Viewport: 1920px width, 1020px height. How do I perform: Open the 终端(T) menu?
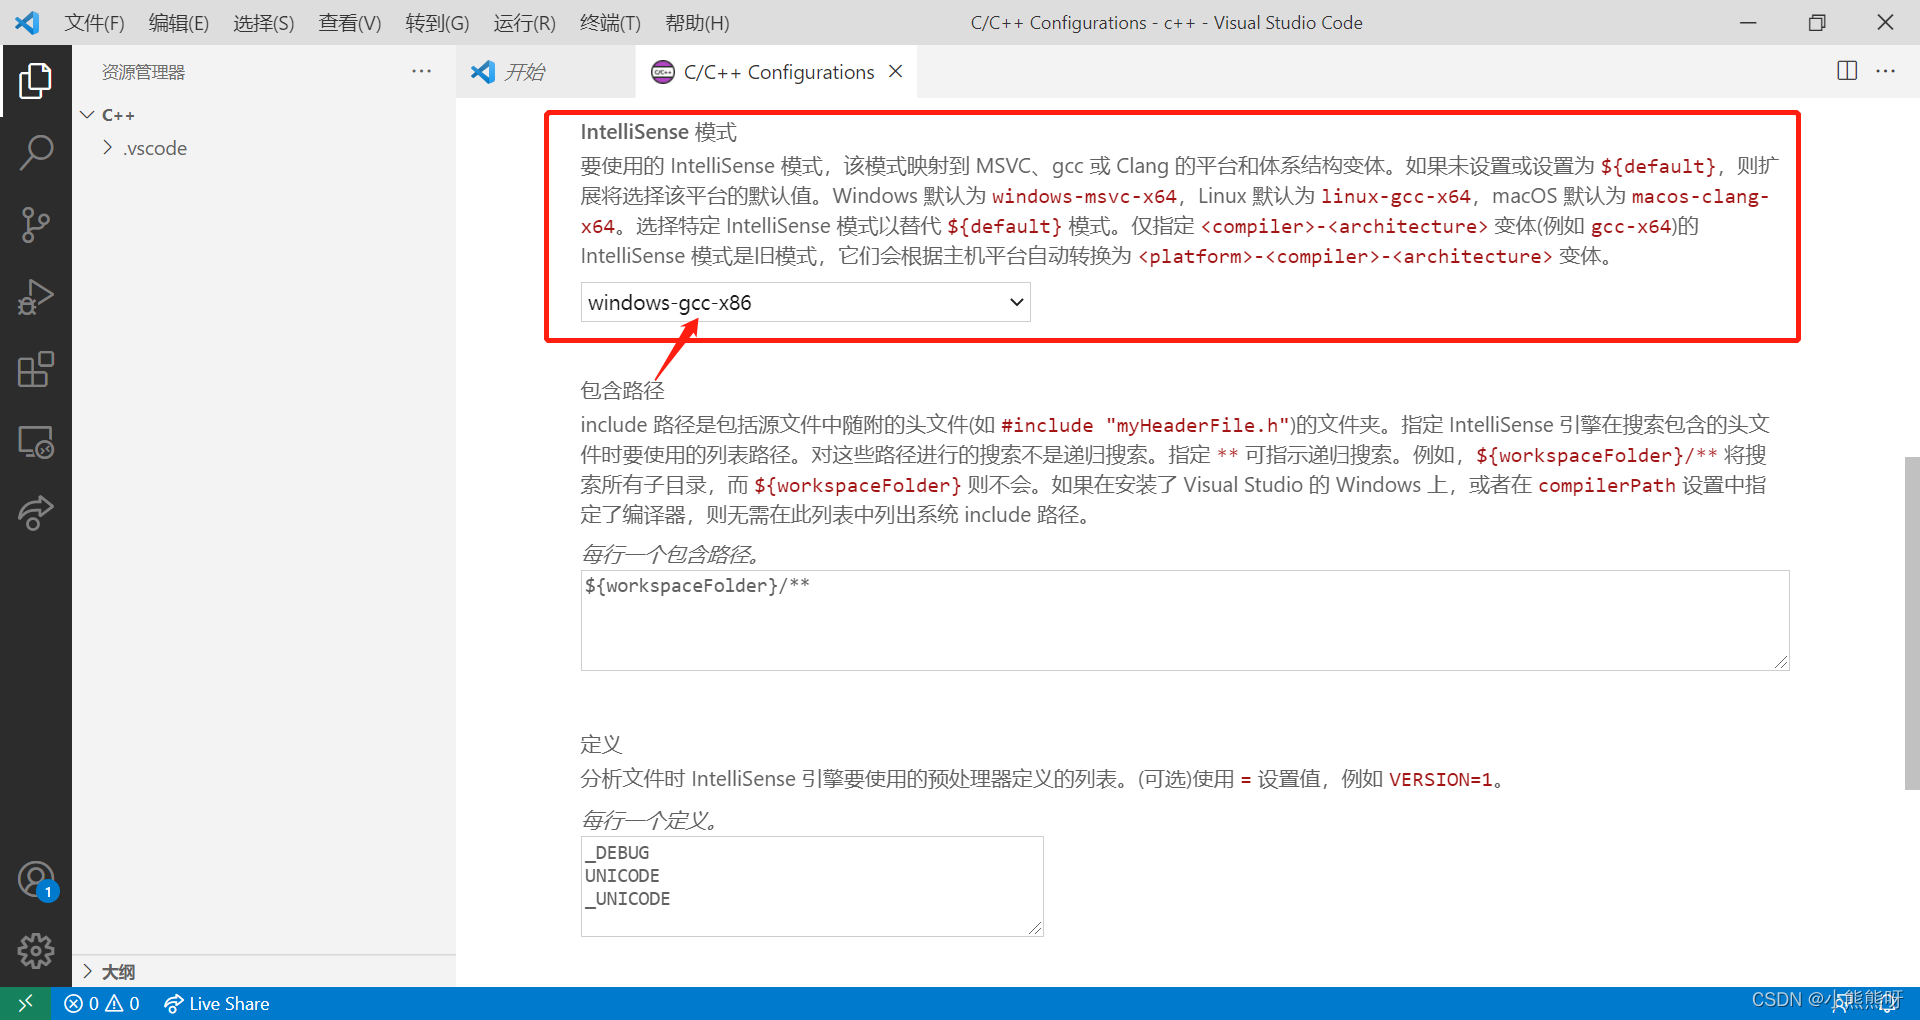coord(610,22)
